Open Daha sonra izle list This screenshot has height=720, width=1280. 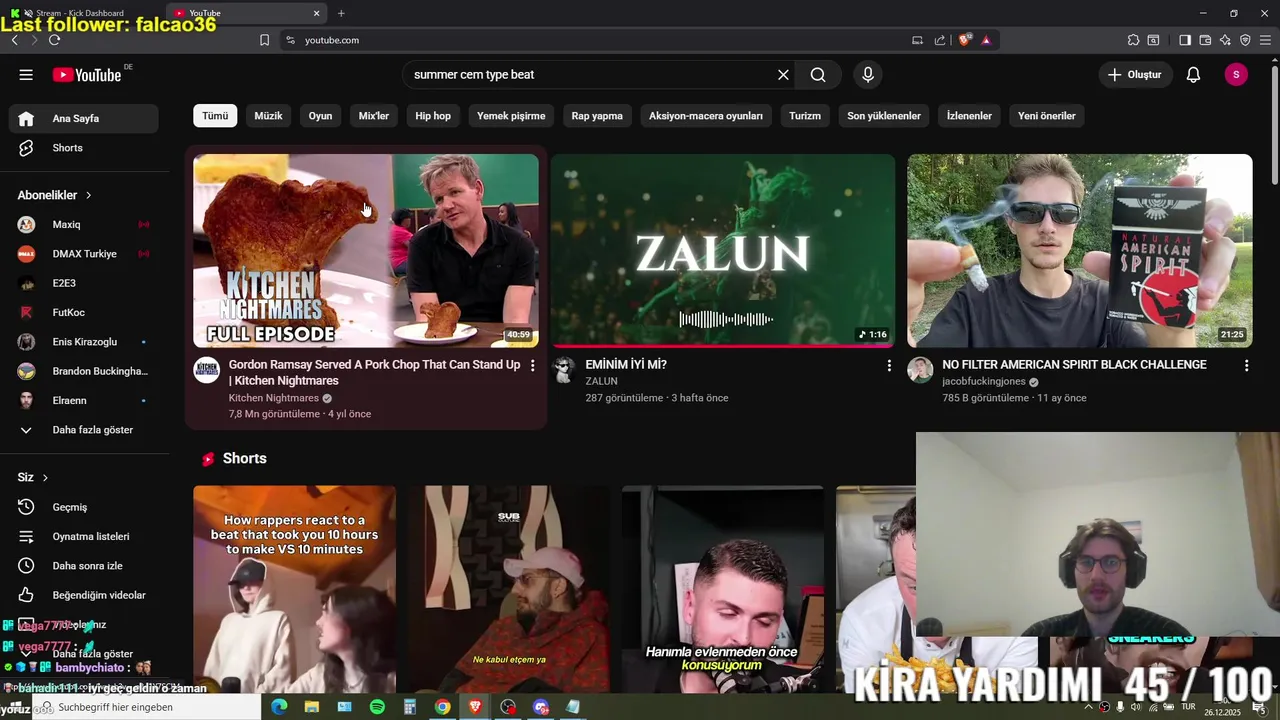84,566
